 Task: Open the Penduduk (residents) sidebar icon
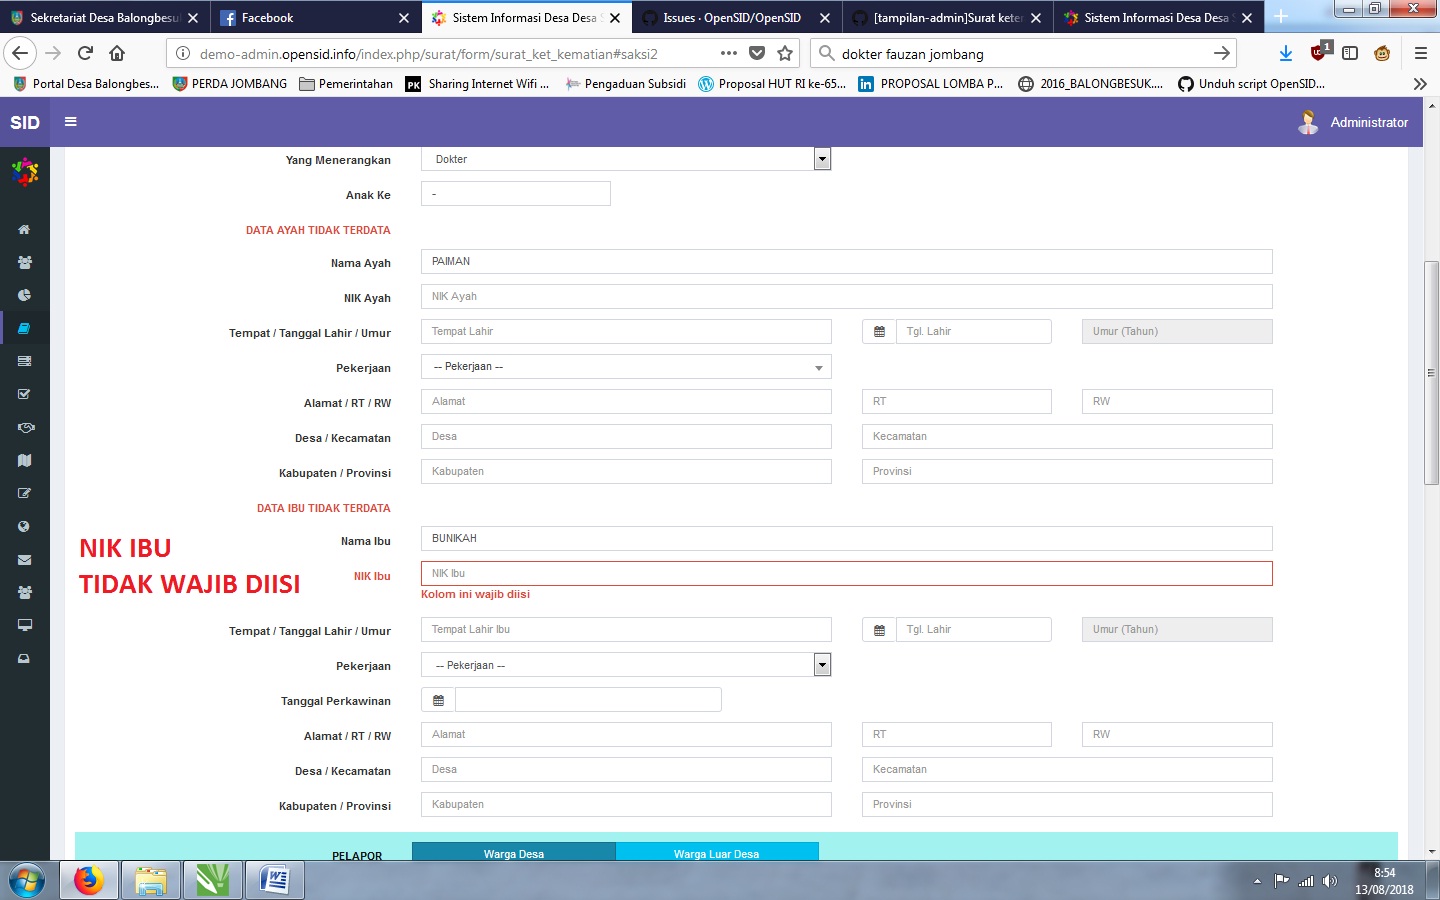(x=25, y=262)
